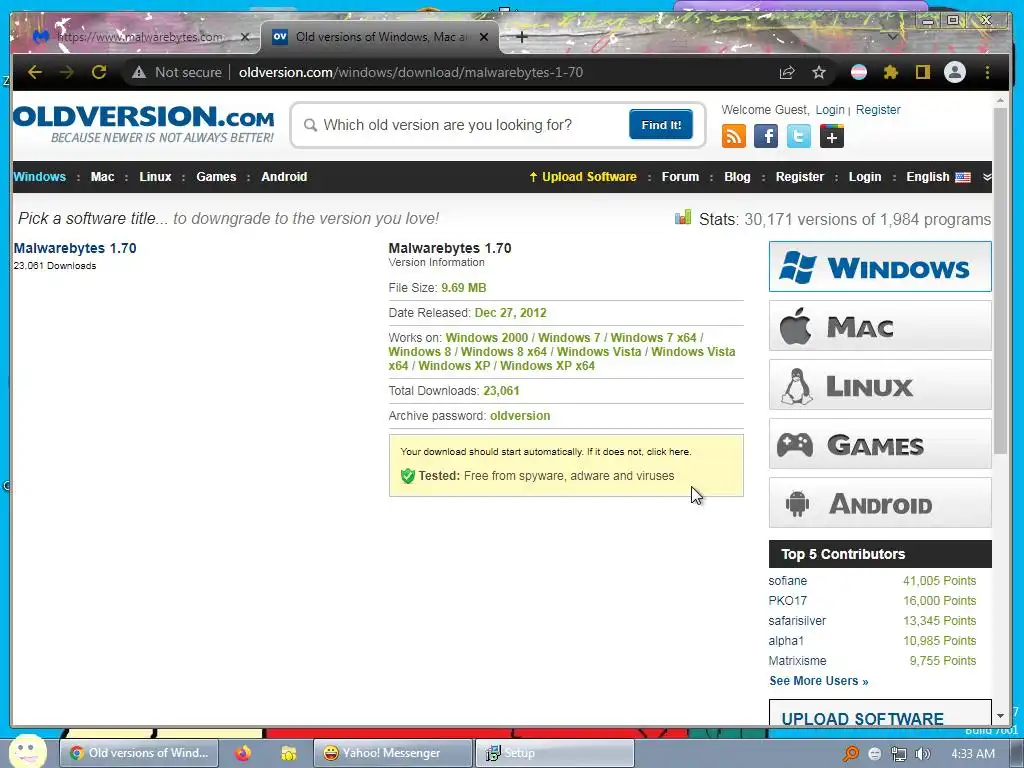
Task: Click Login in the black nav bar
Action: pos(865,177)
